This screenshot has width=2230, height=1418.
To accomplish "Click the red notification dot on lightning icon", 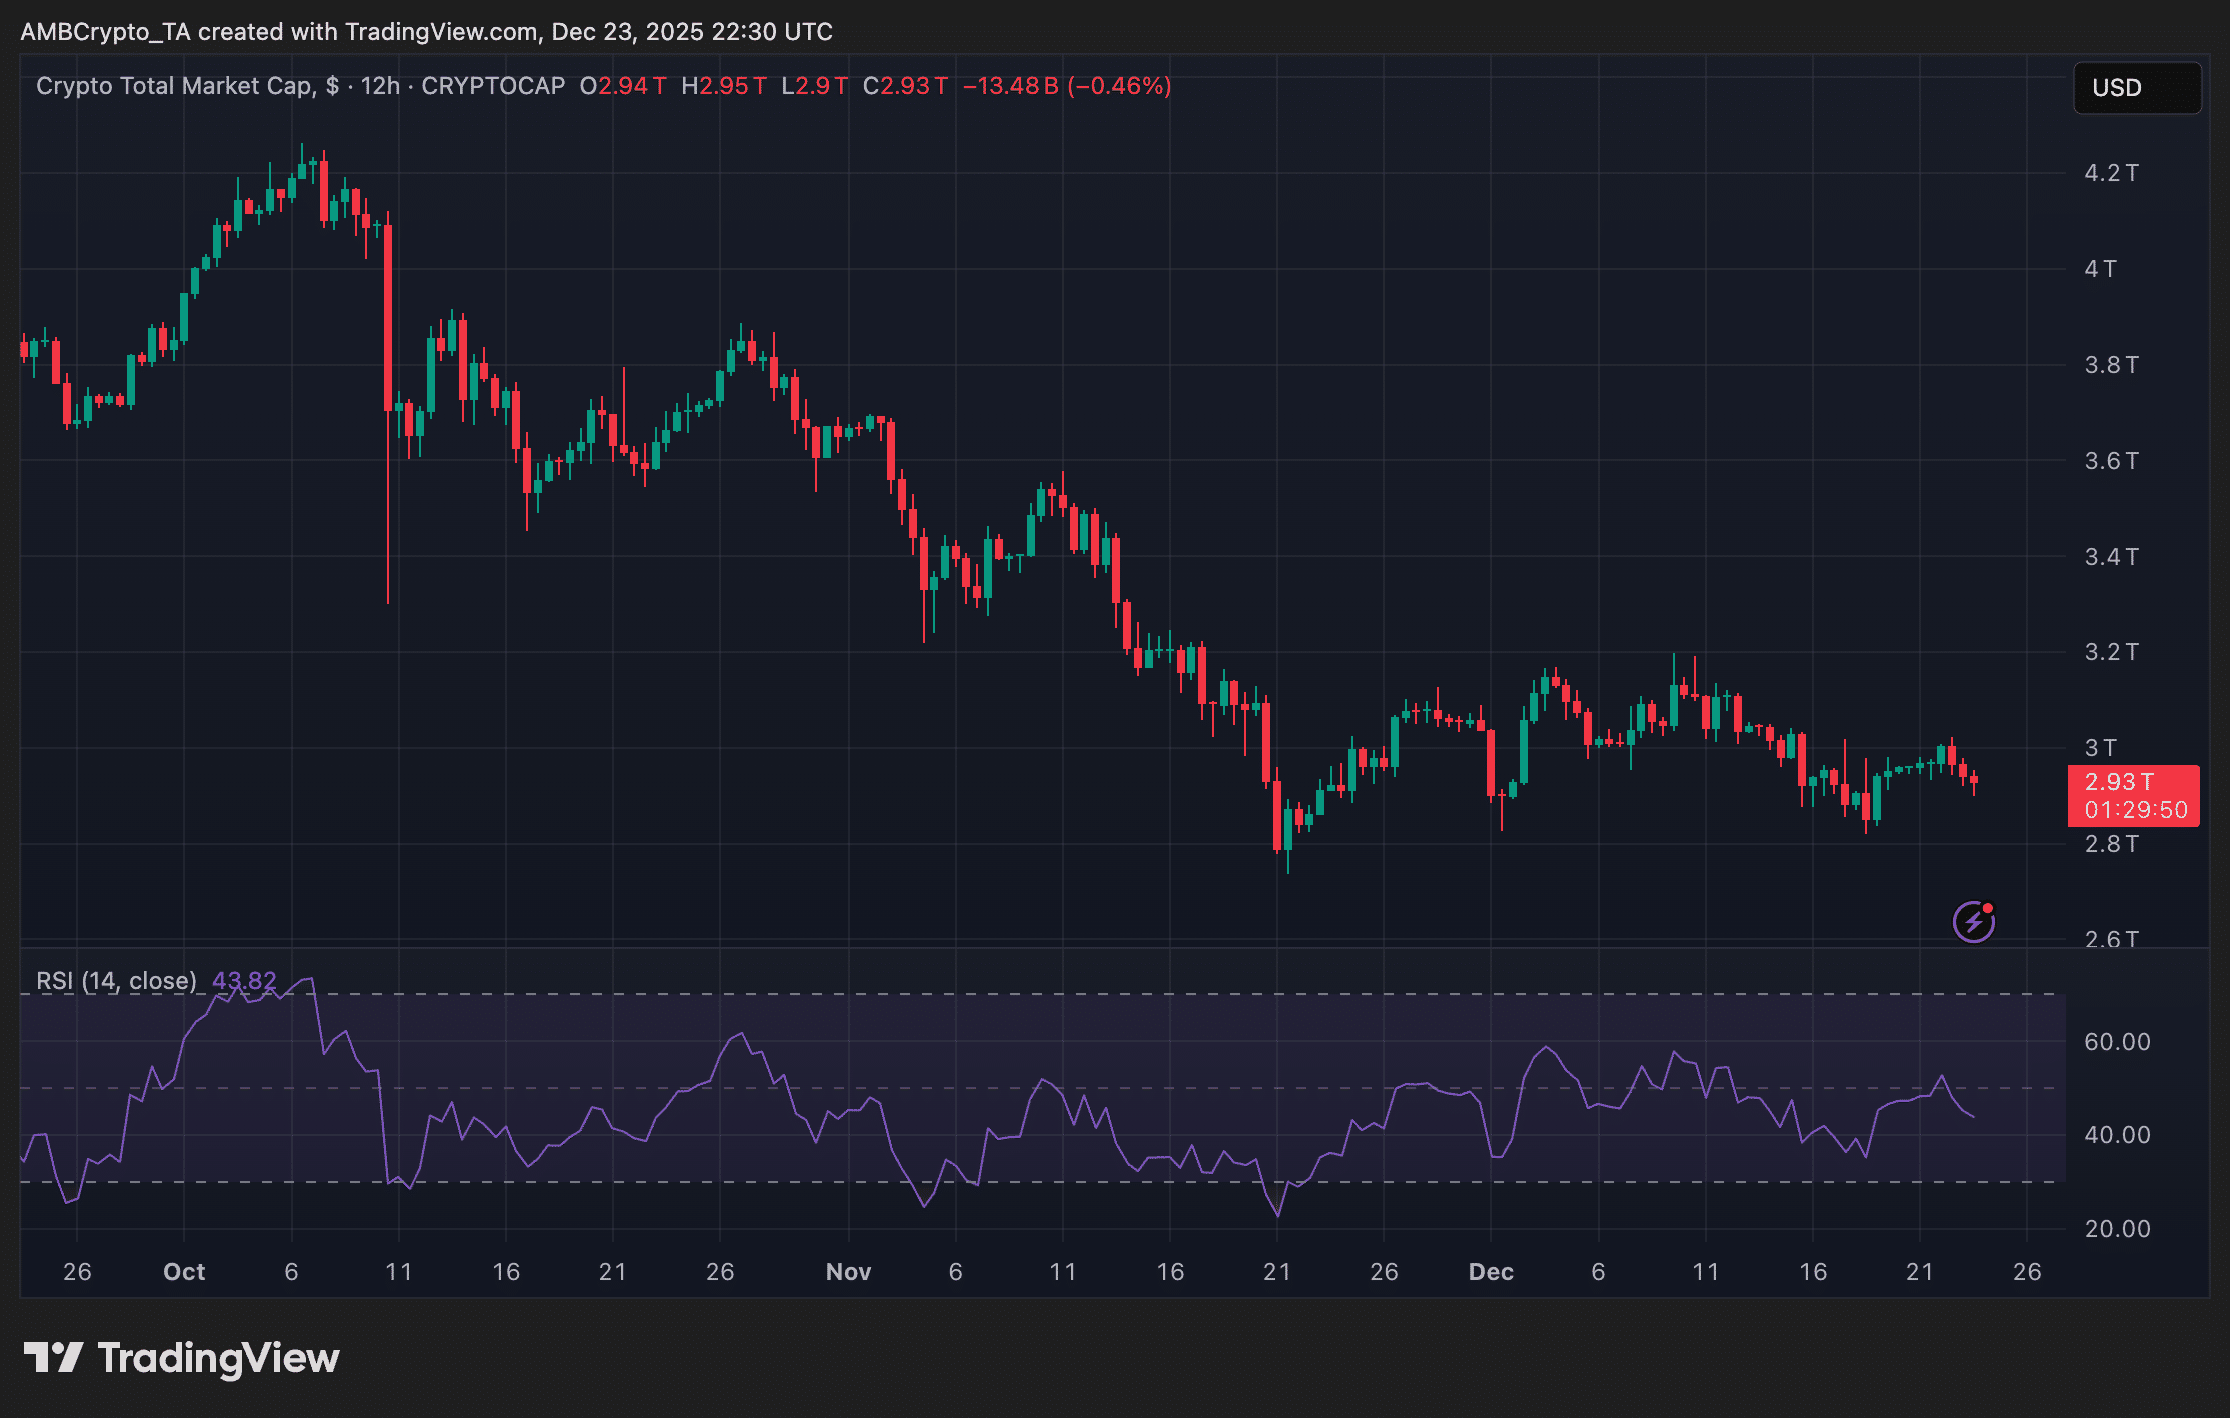I will pyautogui.click(x=1988, y=908).
